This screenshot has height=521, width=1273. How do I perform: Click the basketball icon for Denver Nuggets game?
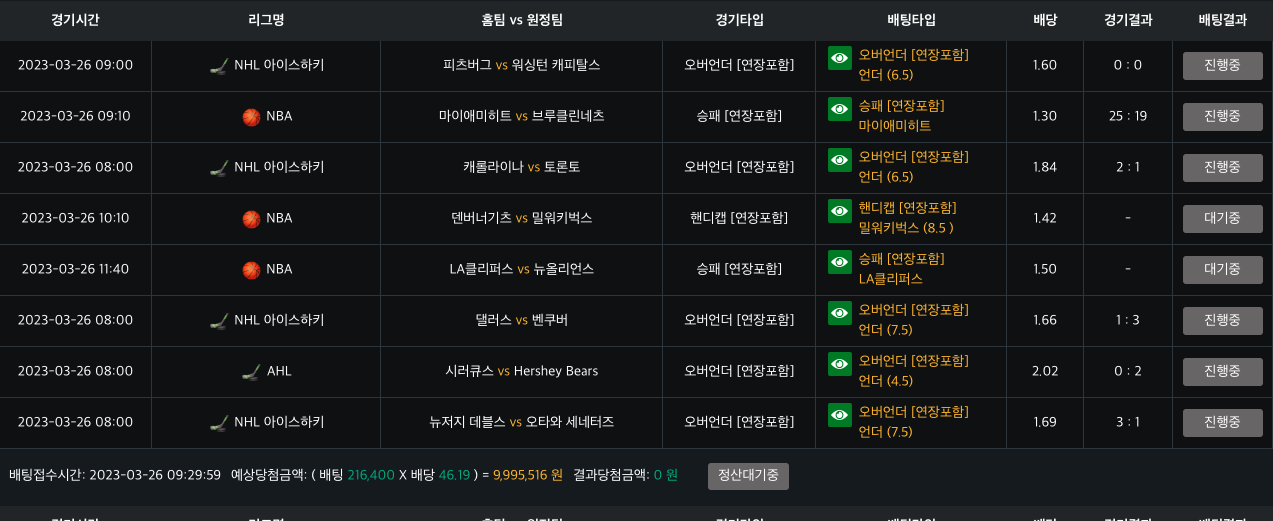coord(251,219)
